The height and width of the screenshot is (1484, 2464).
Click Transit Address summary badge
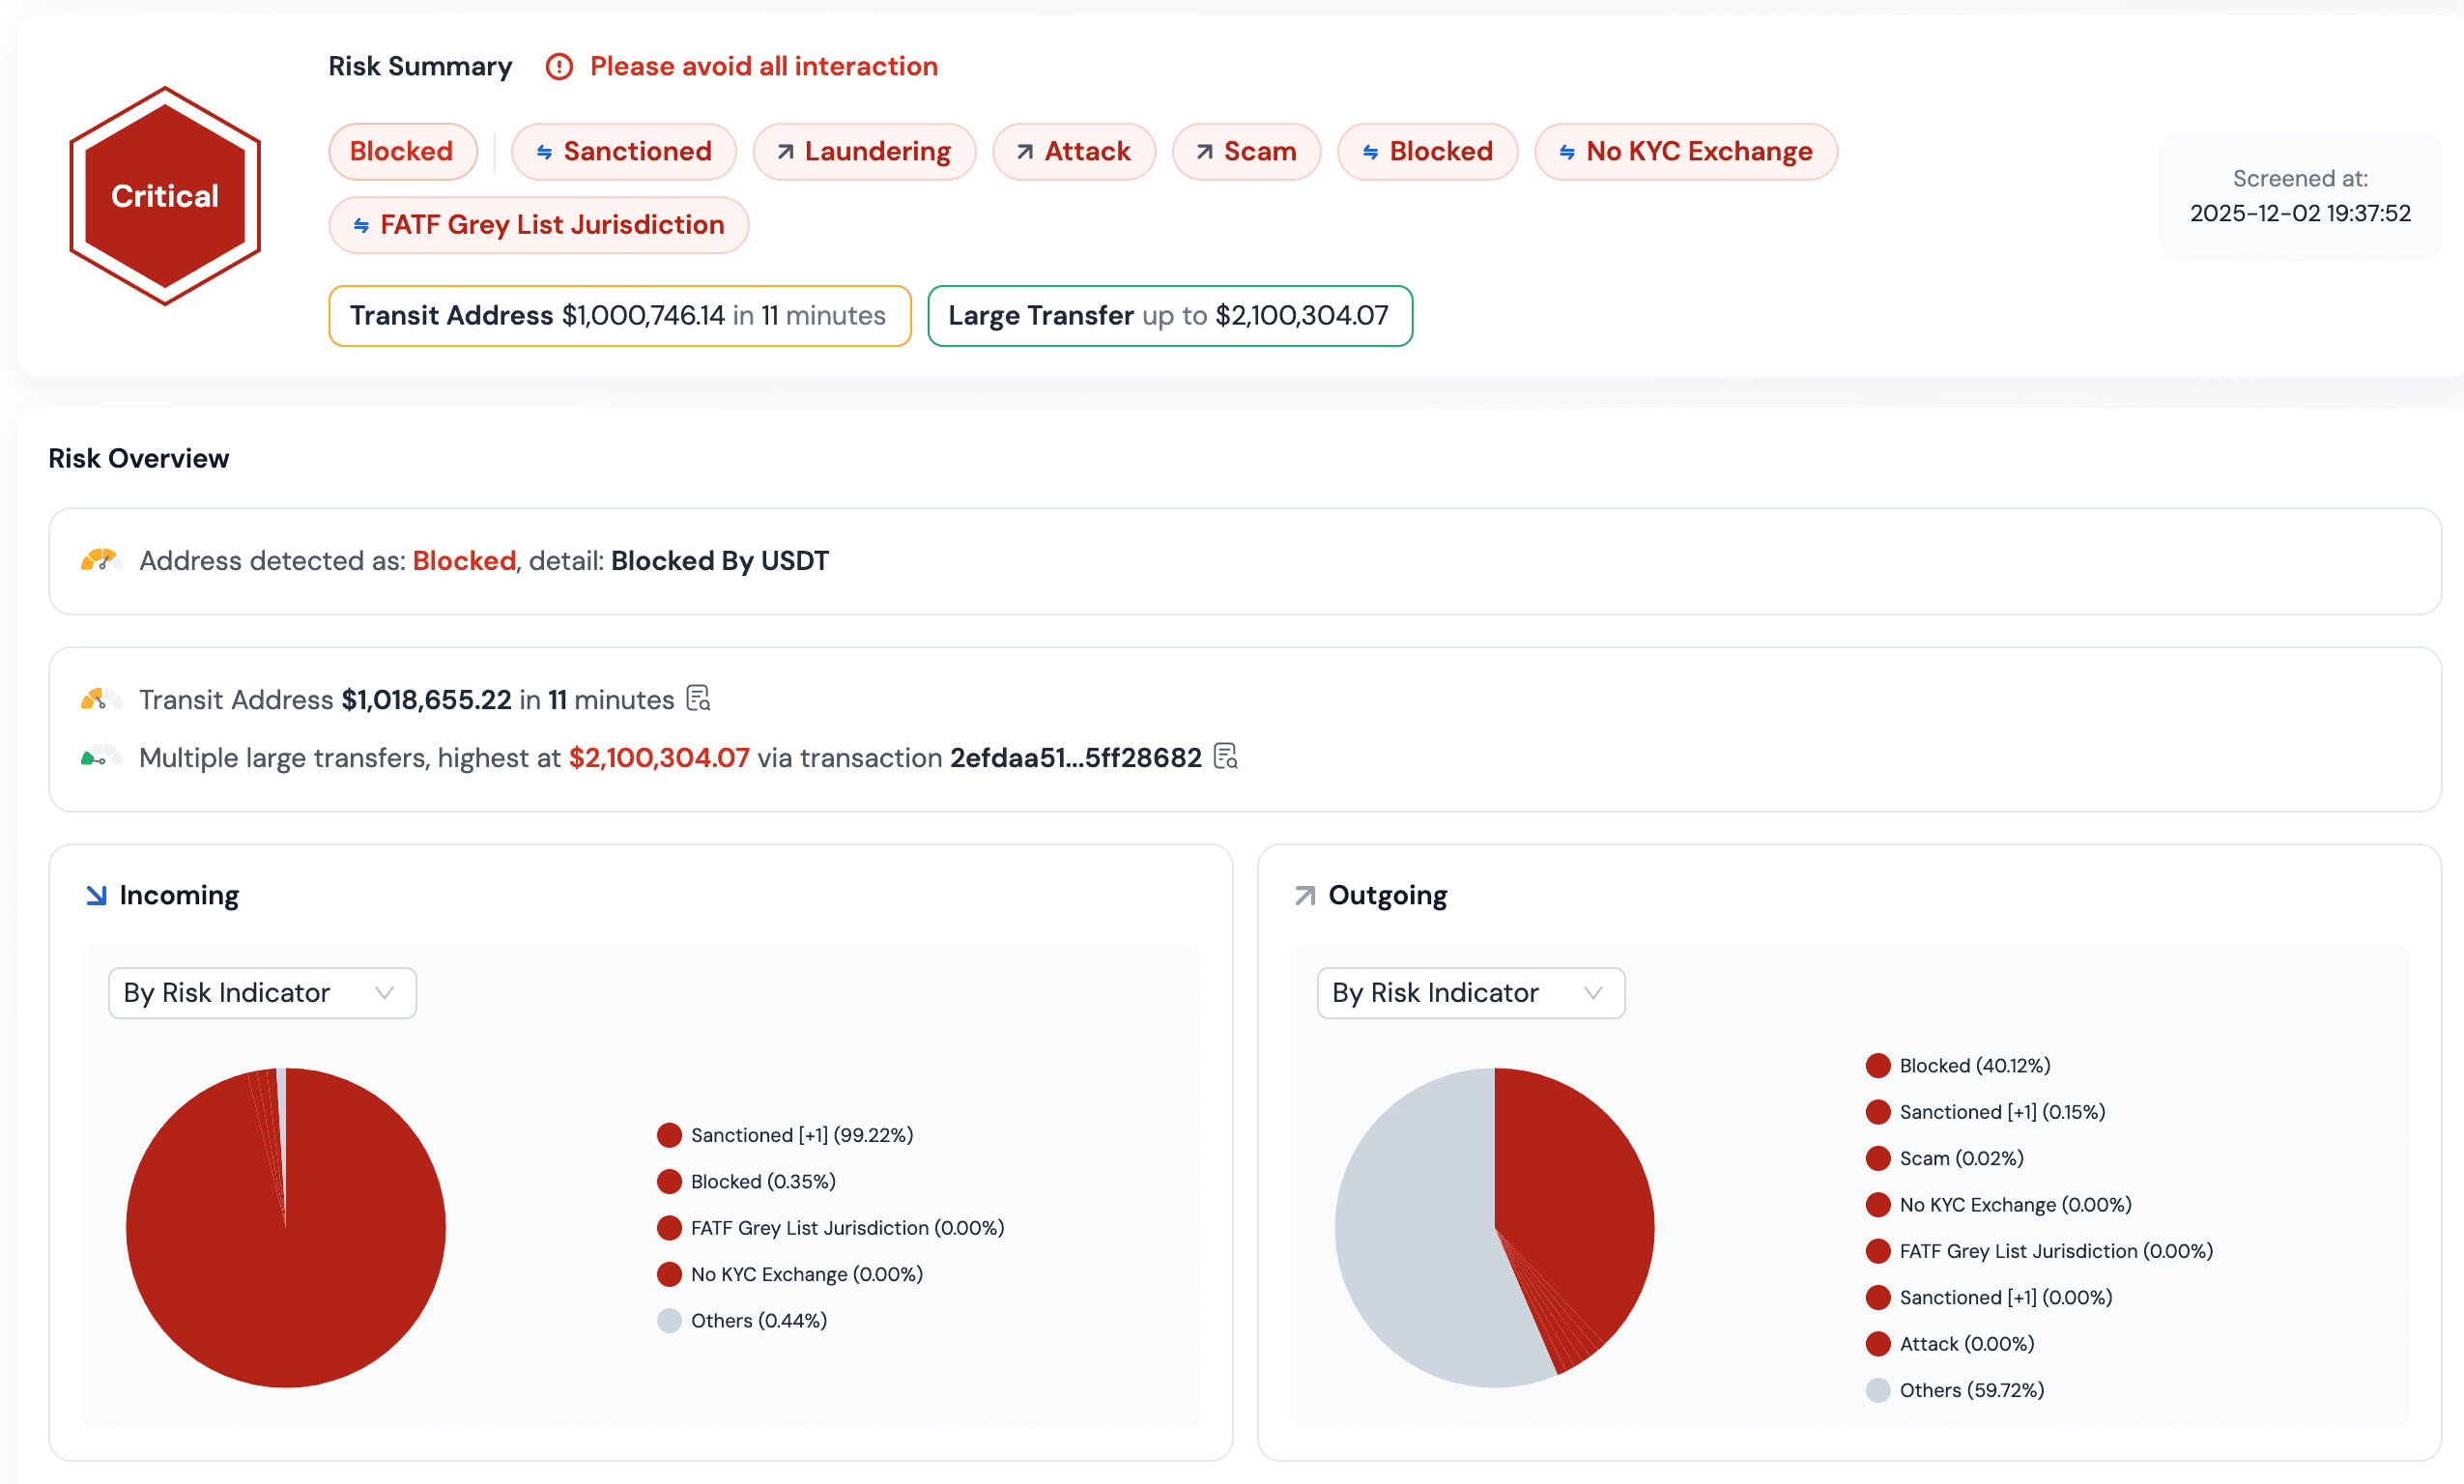[619, 316]
